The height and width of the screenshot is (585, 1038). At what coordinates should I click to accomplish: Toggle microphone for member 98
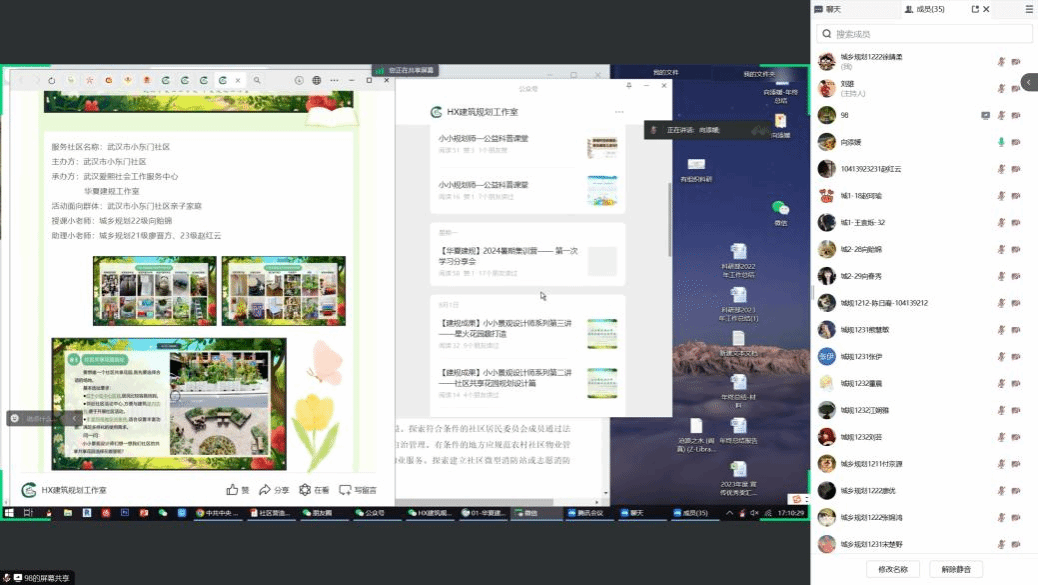tap(1001, 115)
